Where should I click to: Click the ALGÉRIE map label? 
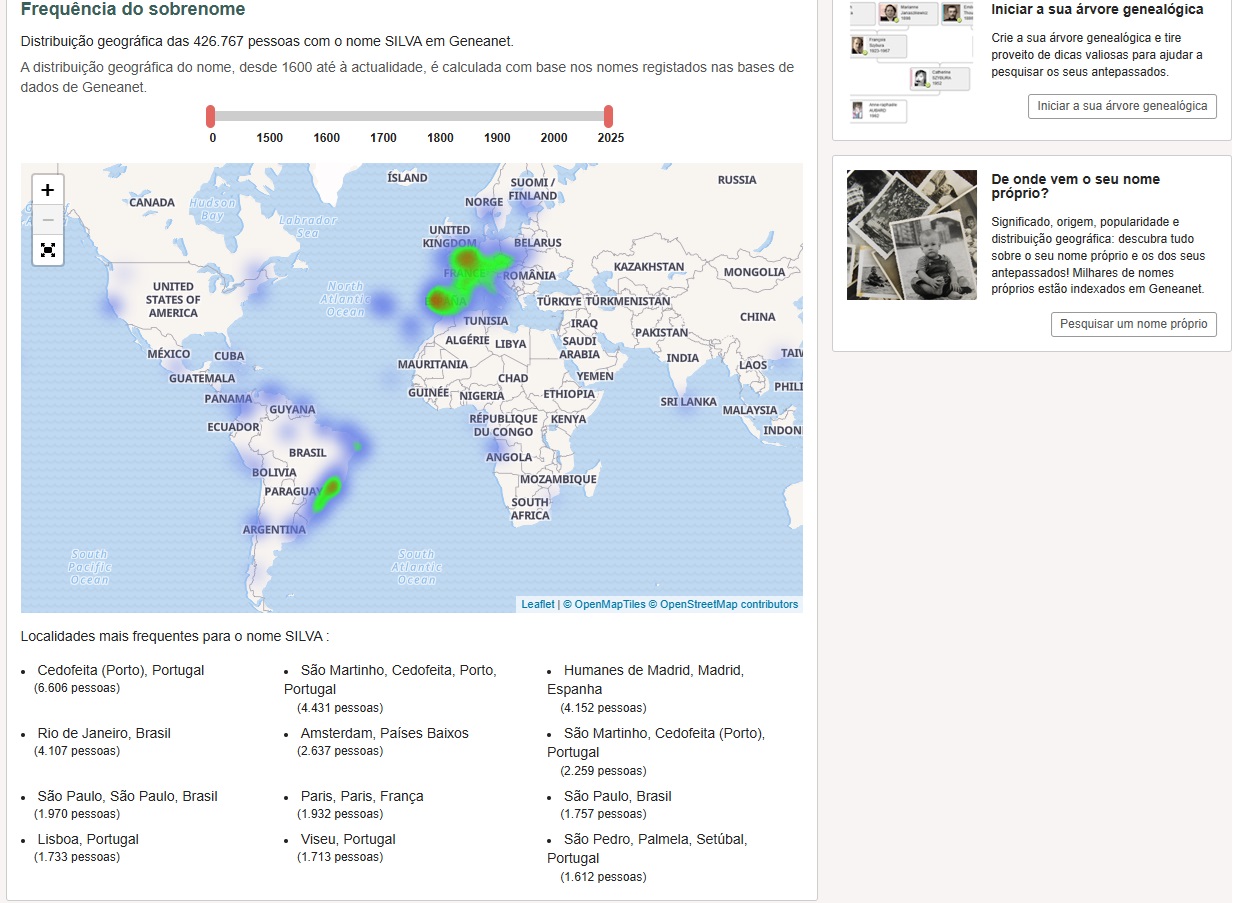[467, 340]
